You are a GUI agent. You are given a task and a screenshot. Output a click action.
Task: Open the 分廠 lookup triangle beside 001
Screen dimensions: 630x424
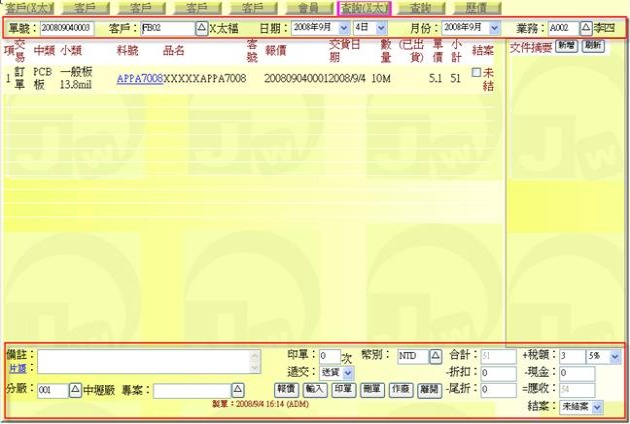point(75,390)
